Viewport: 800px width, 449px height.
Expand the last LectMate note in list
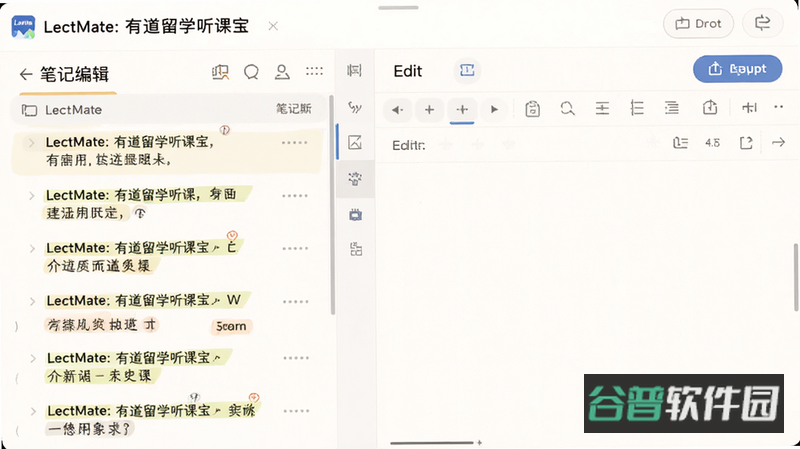33,412
